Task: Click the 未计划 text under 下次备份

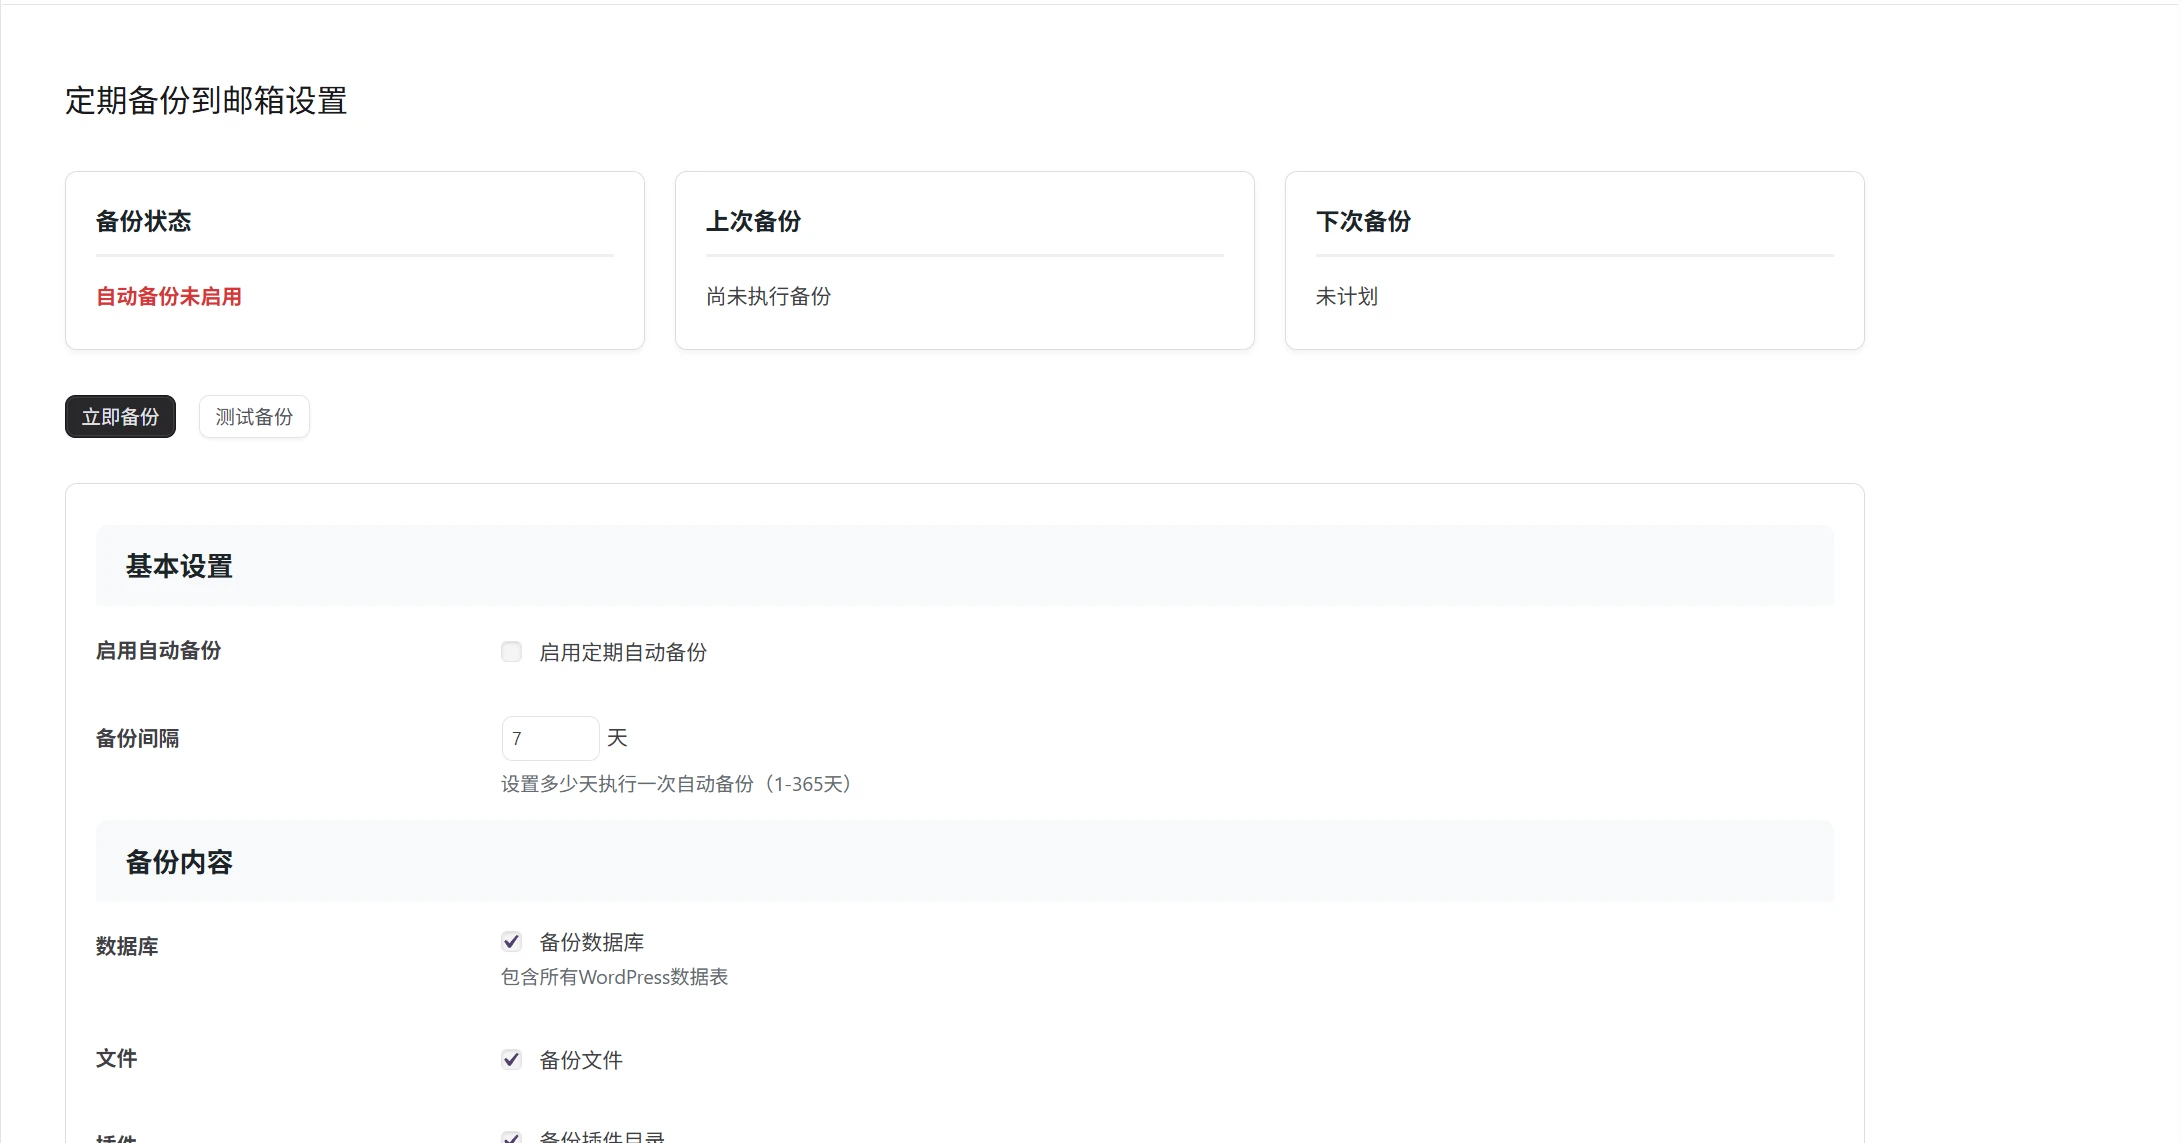Action: (1346, 296)
